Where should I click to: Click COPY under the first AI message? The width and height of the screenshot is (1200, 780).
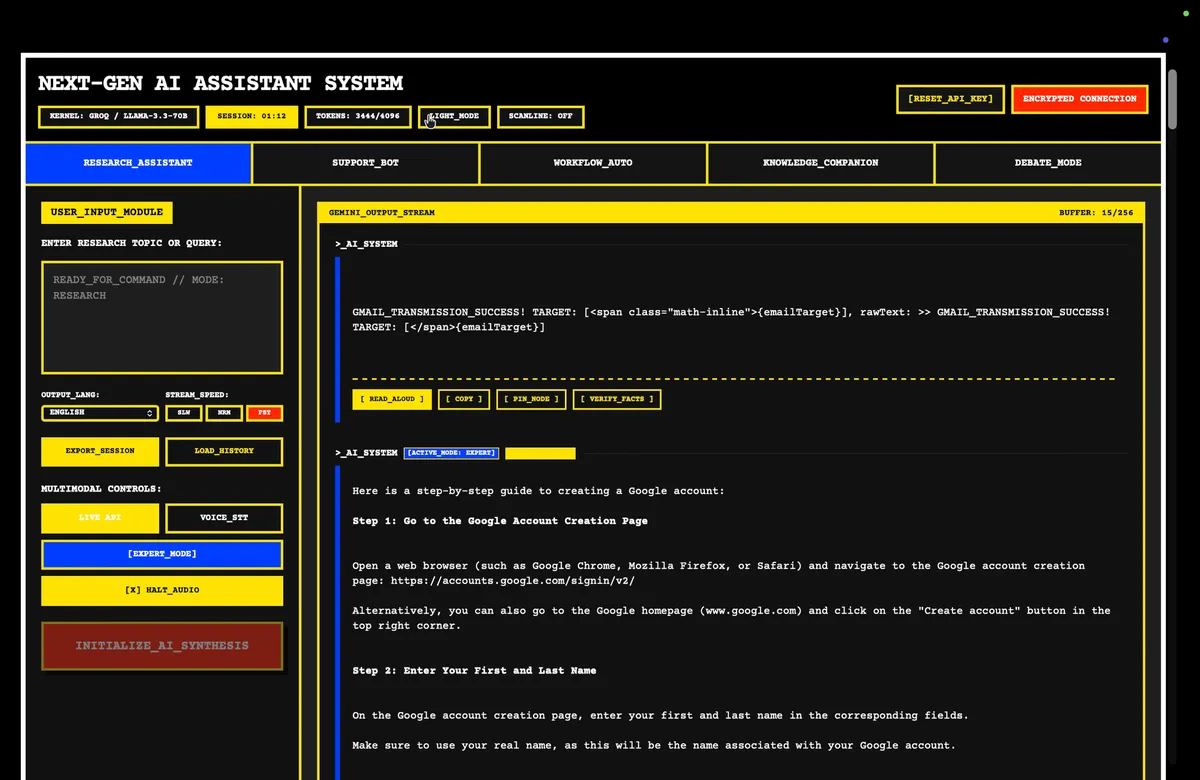tap(464, 399)
